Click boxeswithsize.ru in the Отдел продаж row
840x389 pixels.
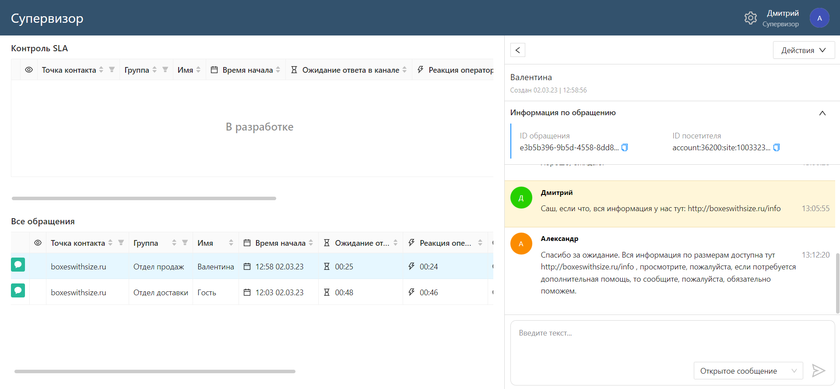78,266
